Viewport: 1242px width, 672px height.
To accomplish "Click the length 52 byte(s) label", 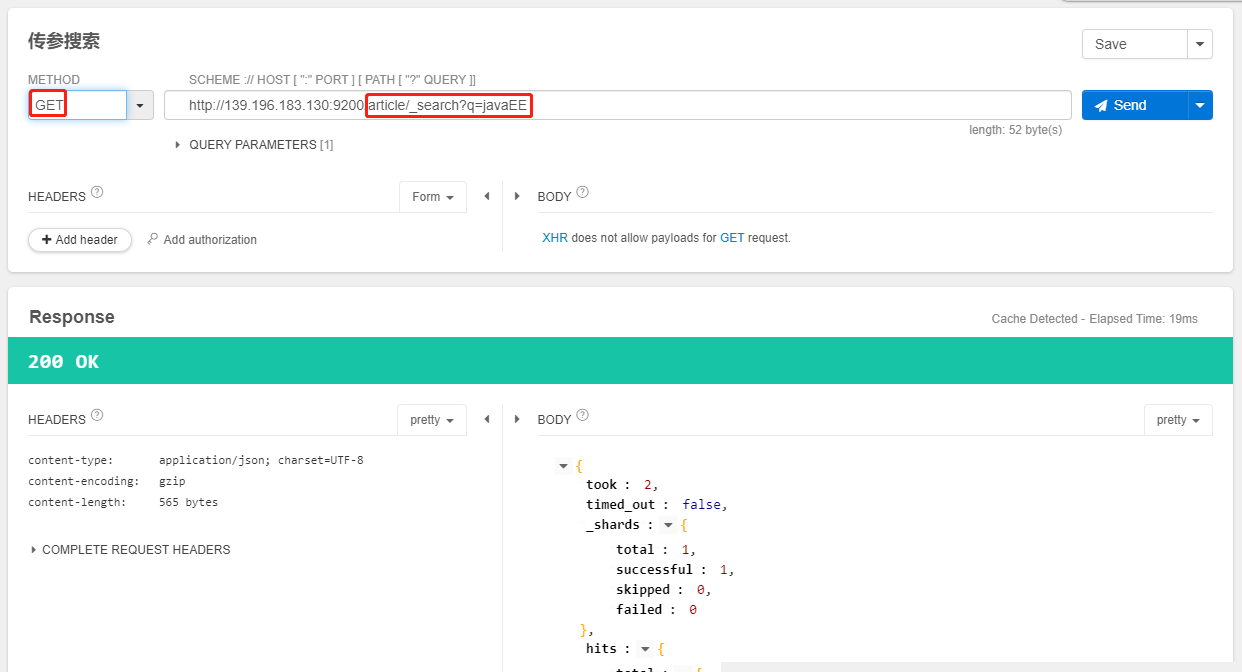I will tap(1015, 130).
